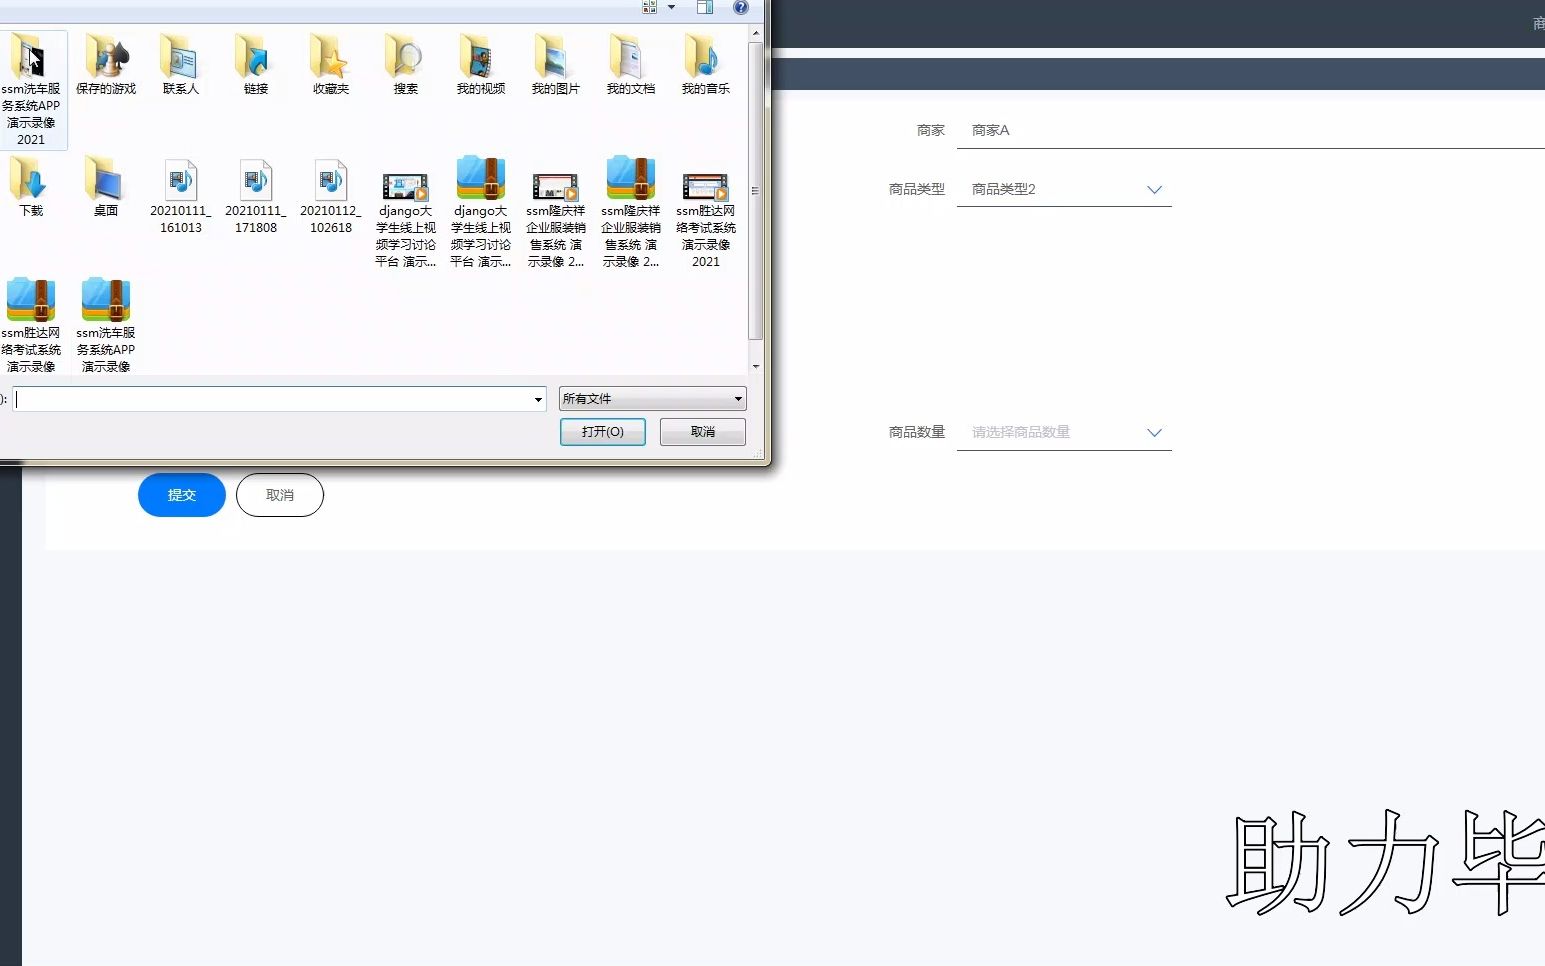Open the 下载 folder
Screen dimensions: 1545x966
pos(30,182)
